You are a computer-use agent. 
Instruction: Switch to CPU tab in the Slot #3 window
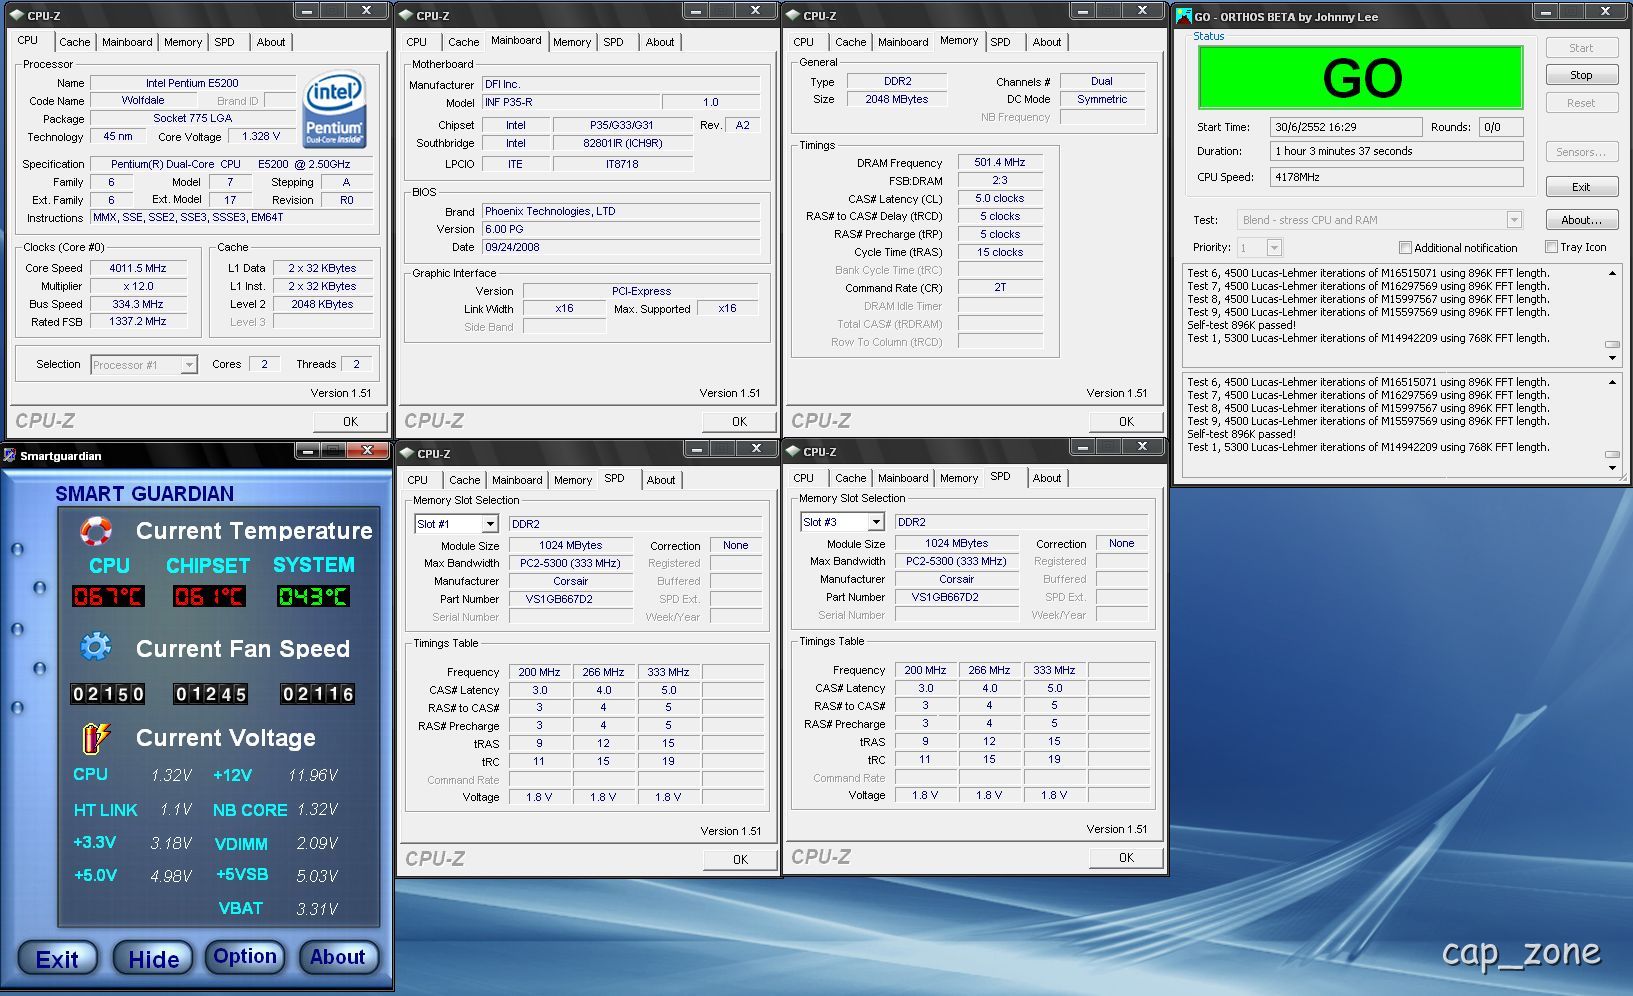(x=804, y=478)
